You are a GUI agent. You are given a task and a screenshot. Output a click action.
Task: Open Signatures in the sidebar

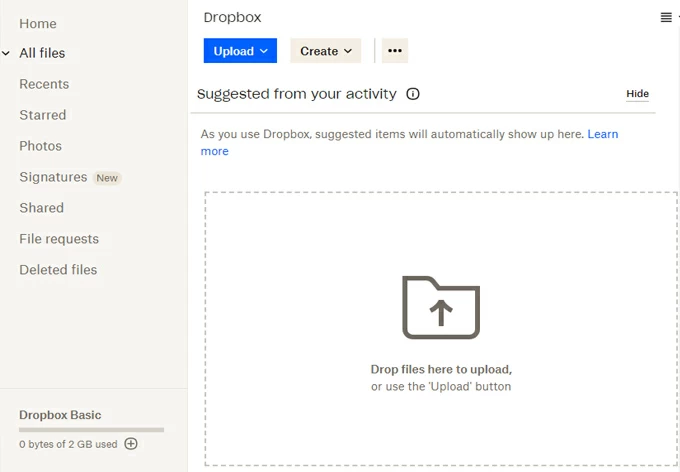click(x=53, y=177)
